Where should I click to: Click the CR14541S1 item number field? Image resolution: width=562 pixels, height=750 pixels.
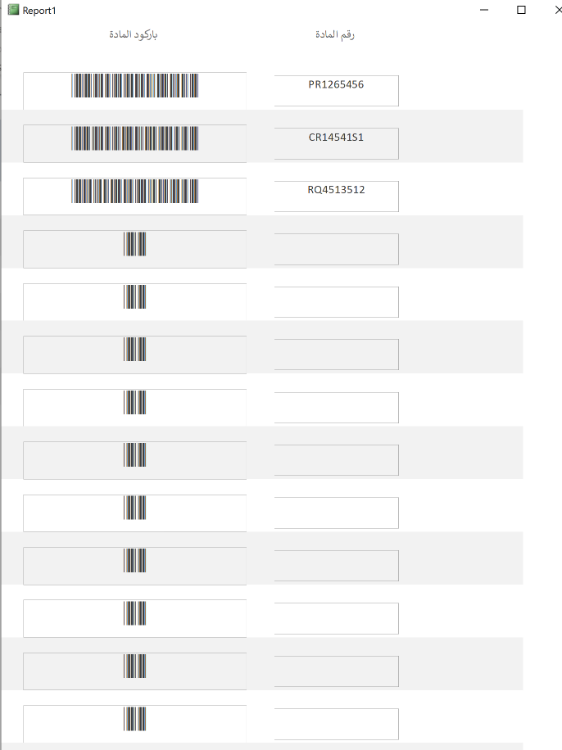336,143
